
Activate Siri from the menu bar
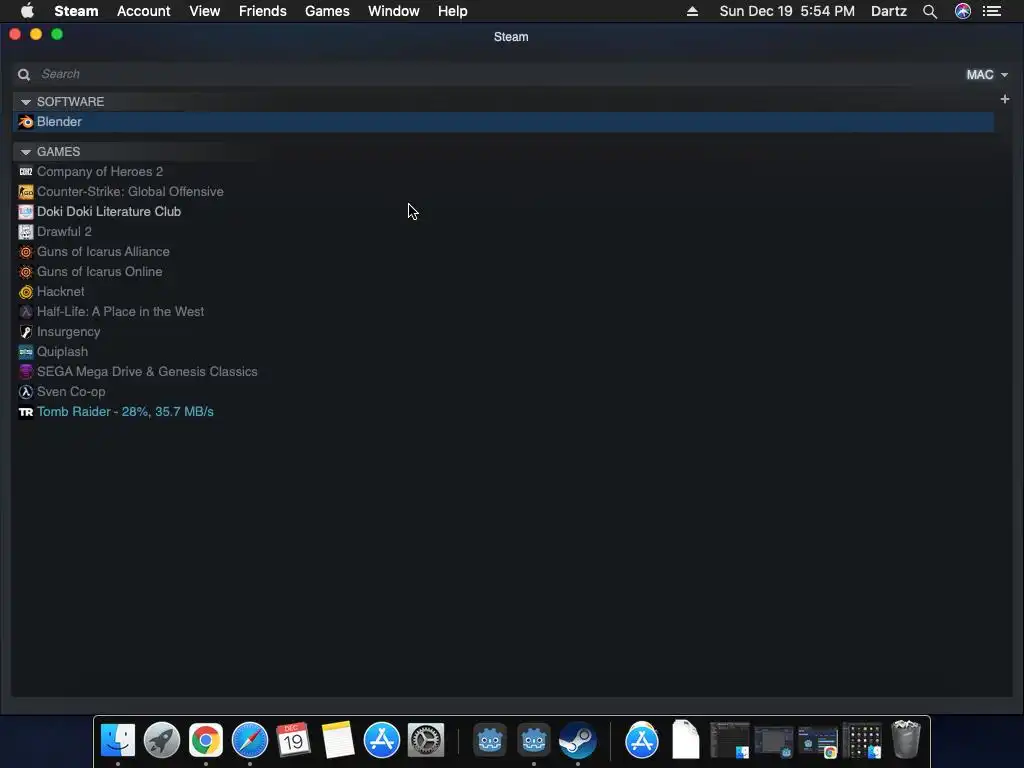click(x=963, y=11)
